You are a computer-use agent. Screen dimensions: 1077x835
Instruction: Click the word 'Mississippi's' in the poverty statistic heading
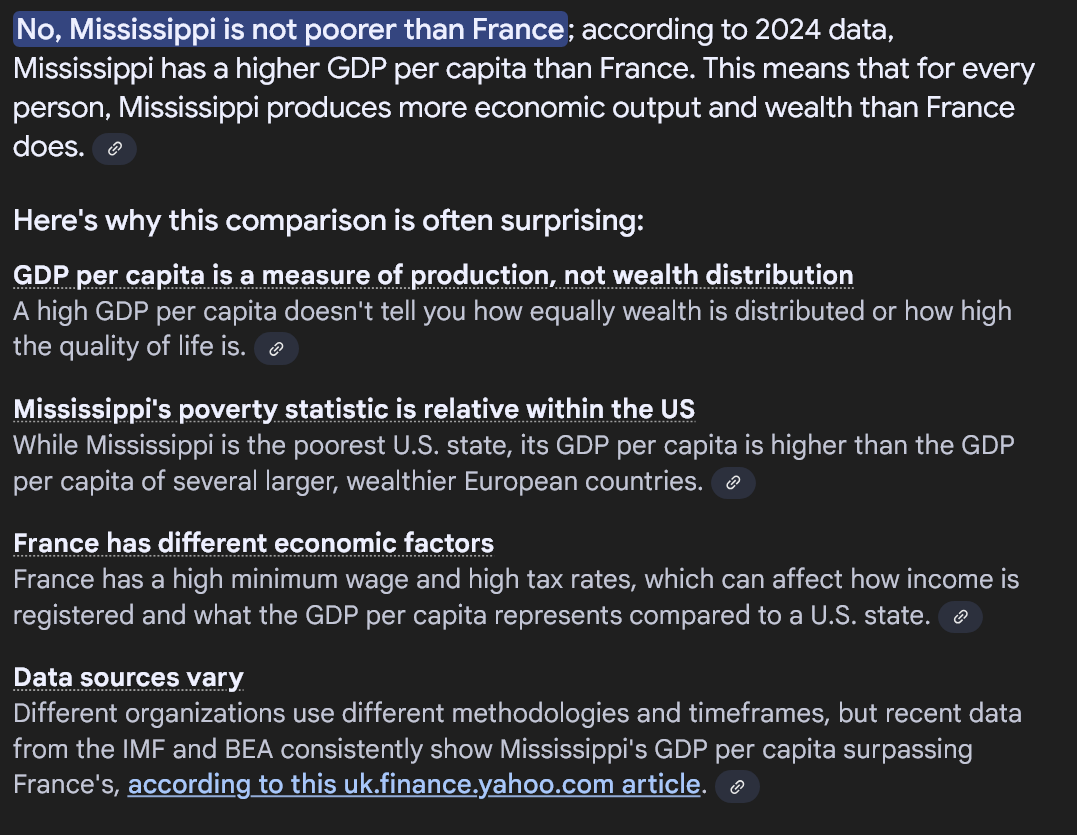[92, 409]
